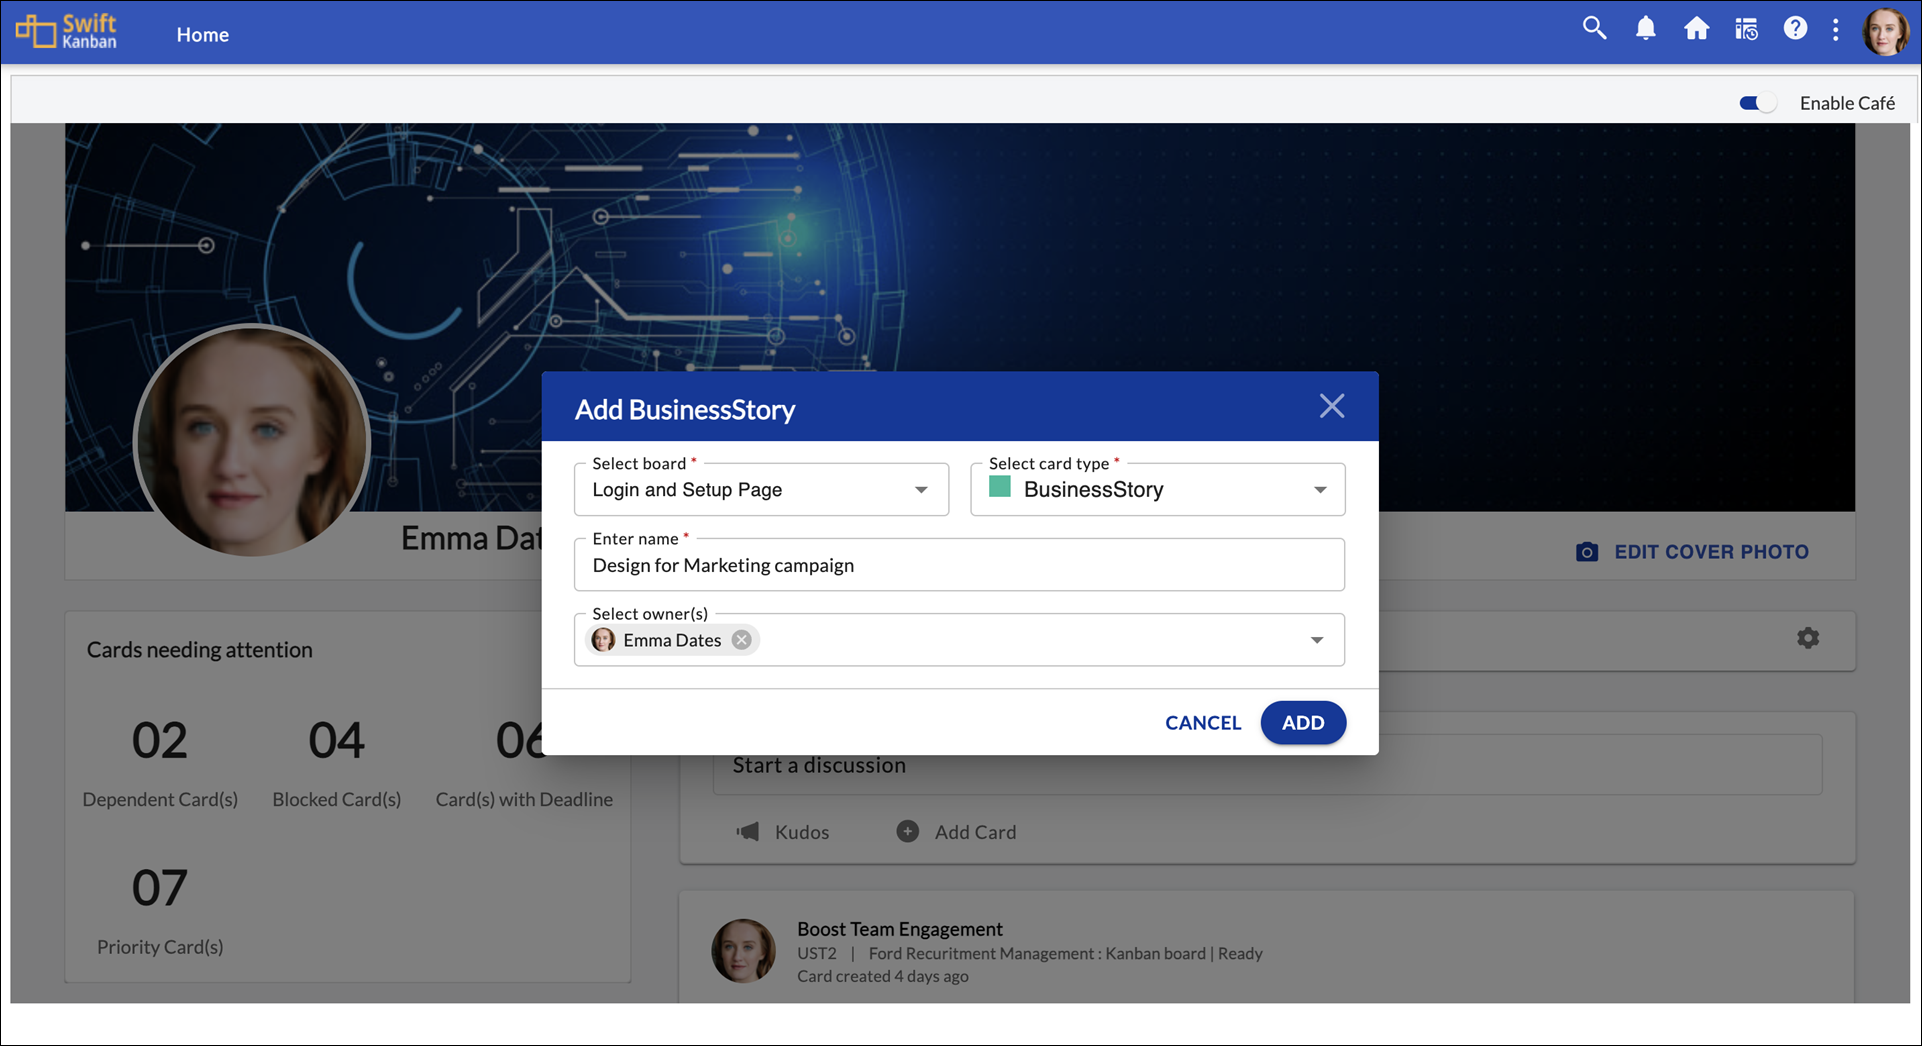This screenshot has height=1046, width=1922.
Task: Toggle the Enable Café switch
Action: 1757,103
